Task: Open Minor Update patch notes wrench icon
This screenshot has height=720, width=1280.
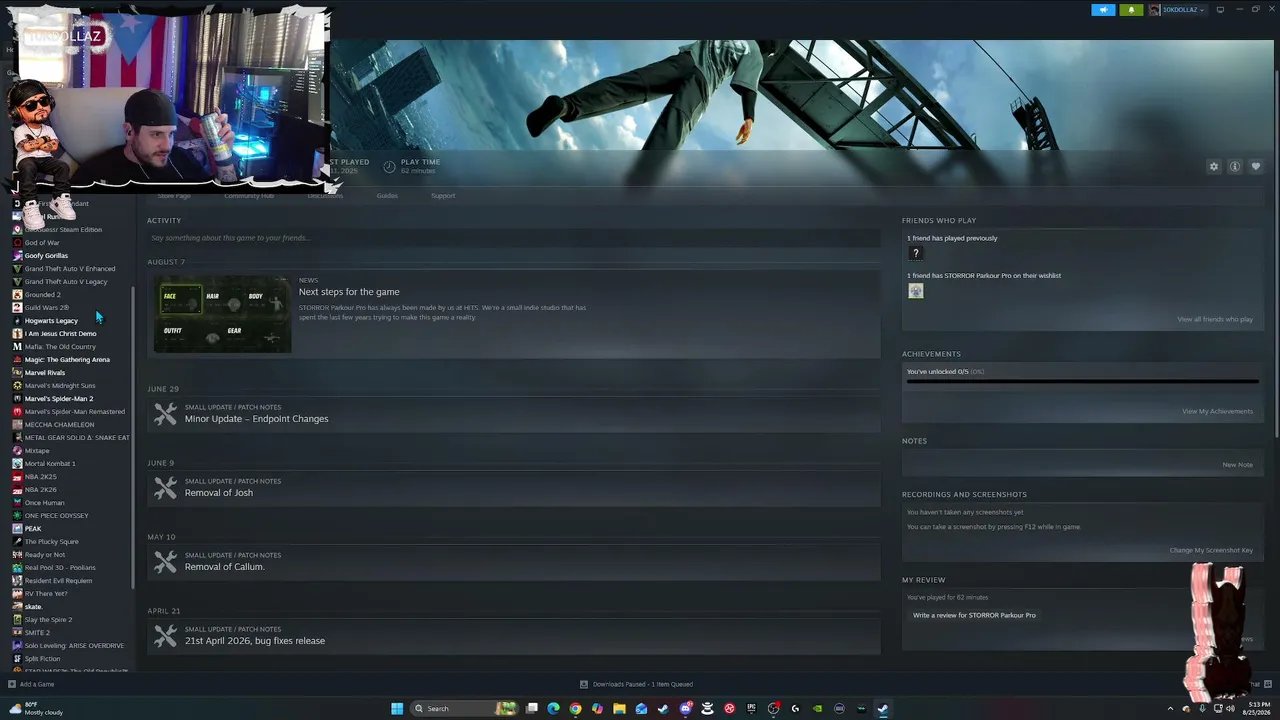Action: pyautogui.click(x=166, y=414)
